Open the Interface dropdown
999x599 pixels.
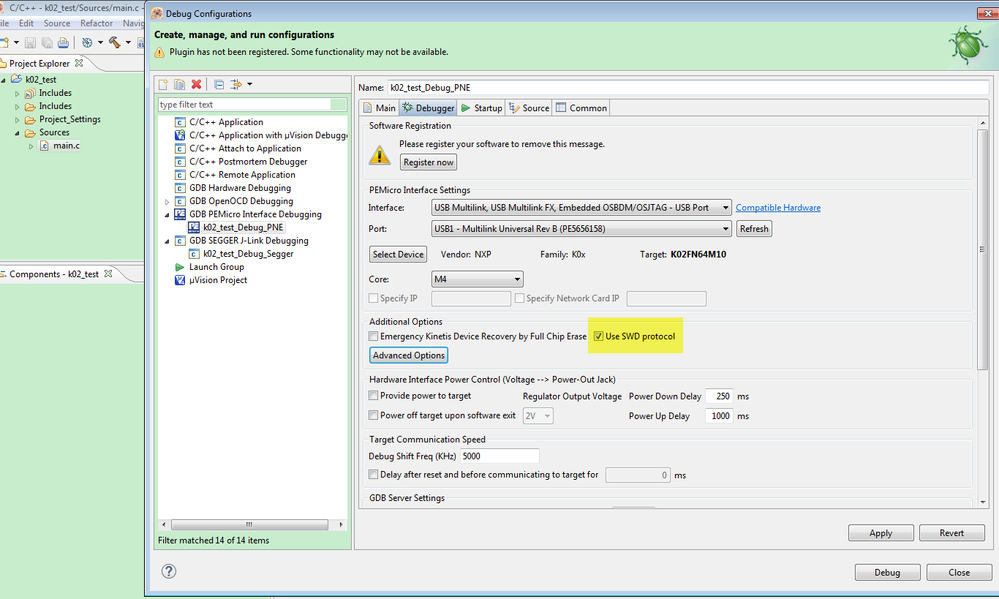[581, 208]
